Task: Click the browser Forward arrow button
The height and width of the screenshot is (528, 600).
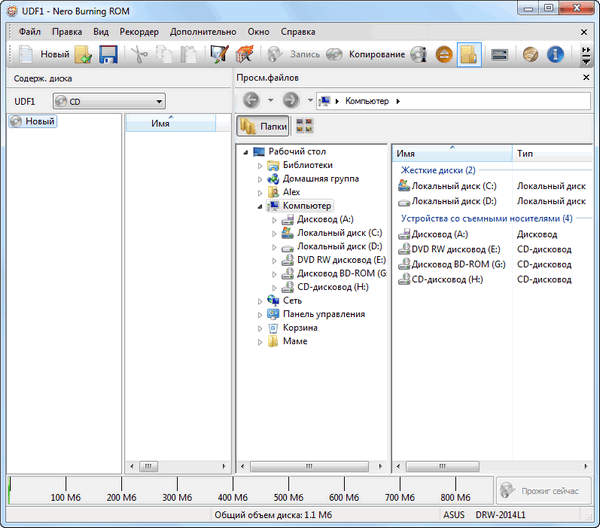Action: pyautogui.click(x=291, y=100)
